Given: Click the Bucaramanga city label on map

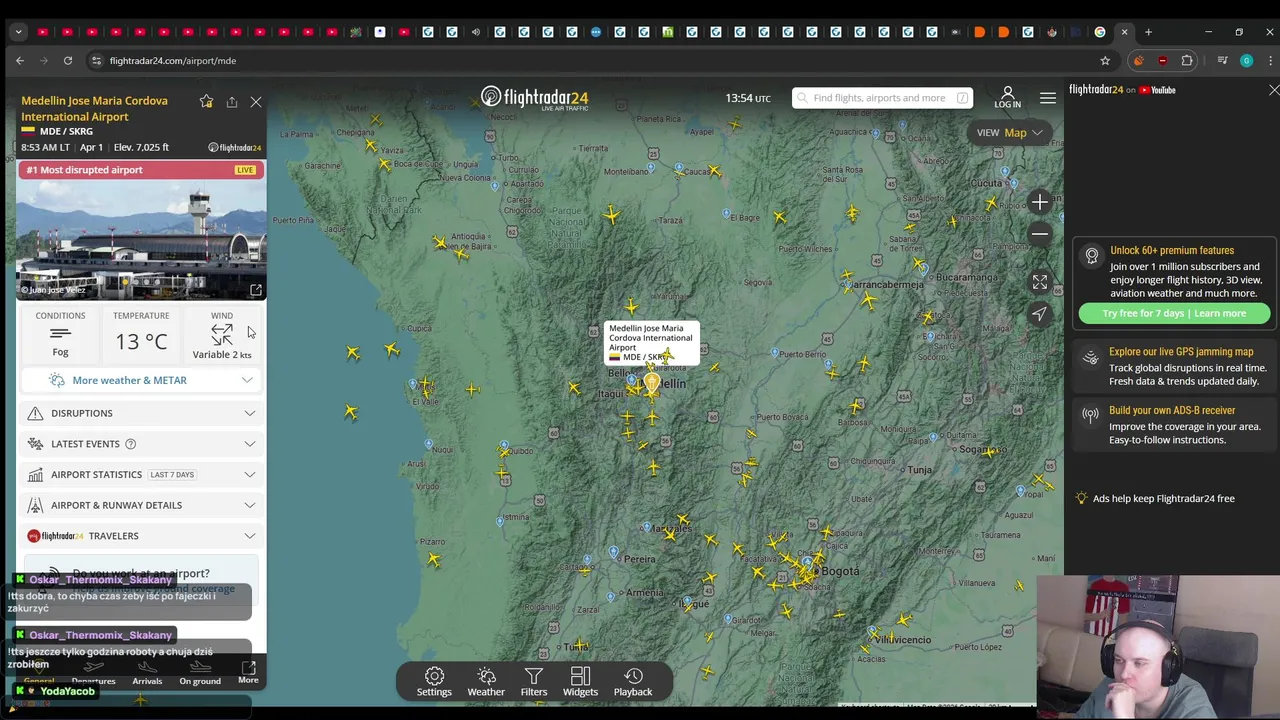Looking at the screenshot, I should (x=966, y=277).
